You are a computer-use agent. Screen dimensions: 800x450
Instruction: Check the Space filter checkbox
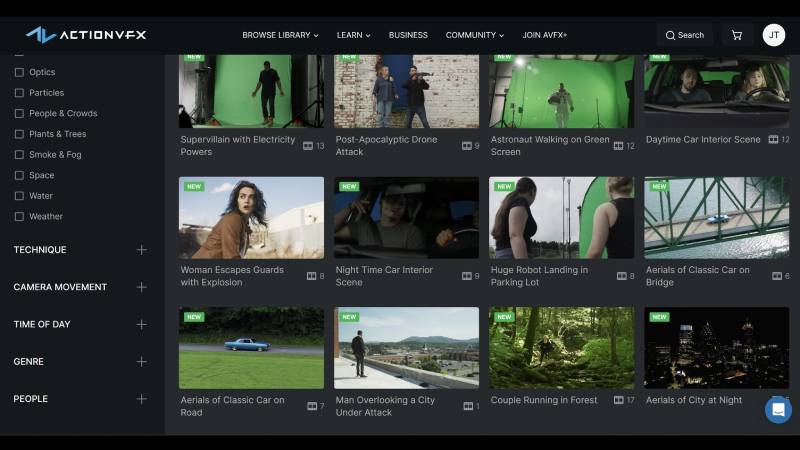[x=19, y=175]
